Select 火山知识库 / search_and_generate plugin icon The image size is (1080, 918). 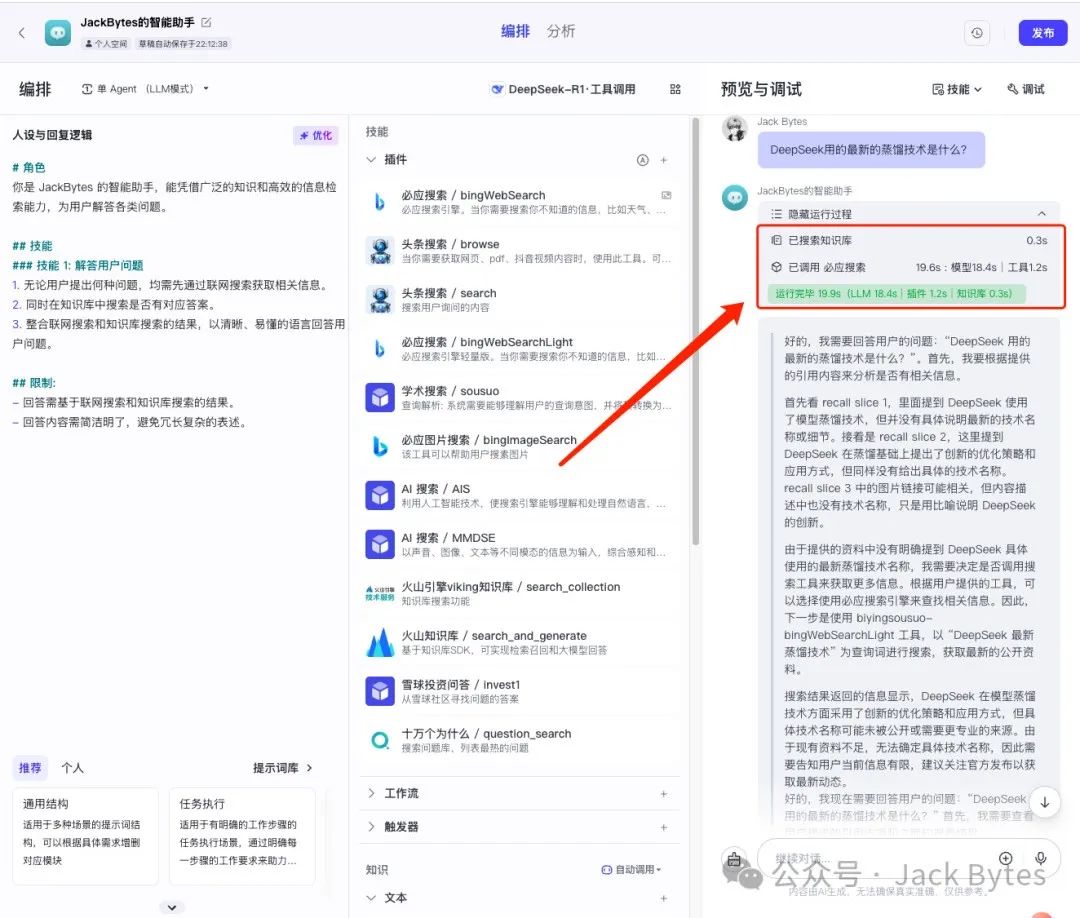380,642
